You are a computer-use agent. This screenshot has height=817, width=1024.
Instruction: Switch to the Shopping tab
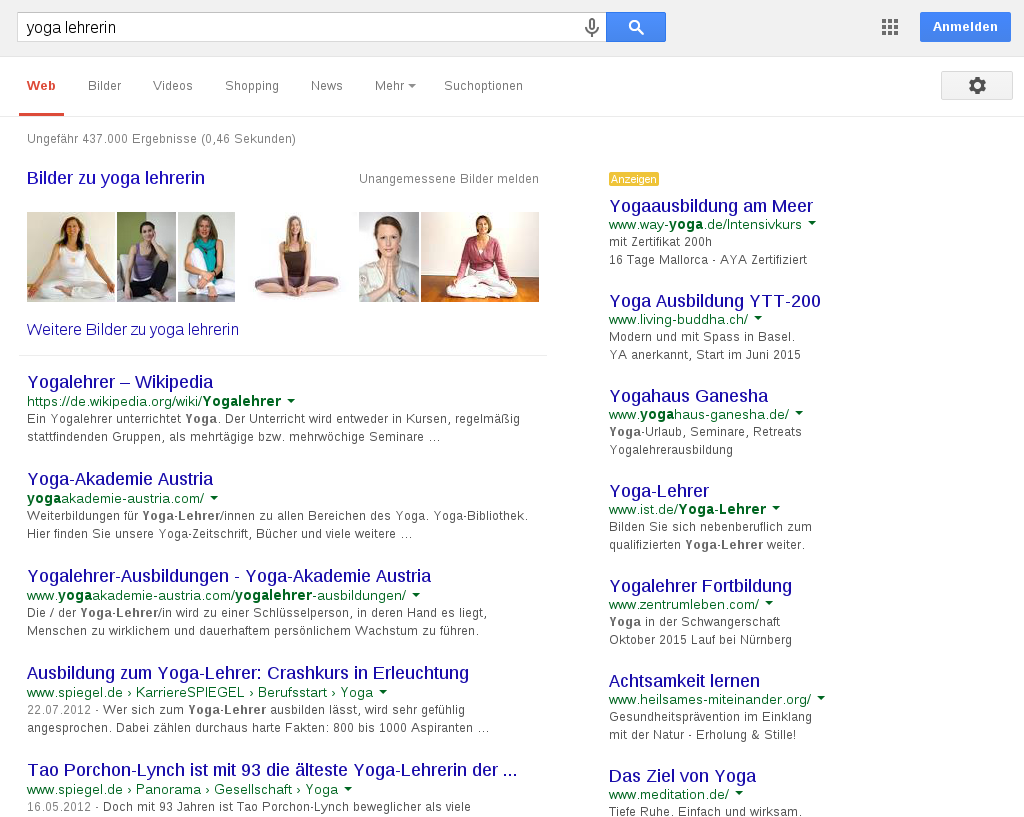pos(252,86)
